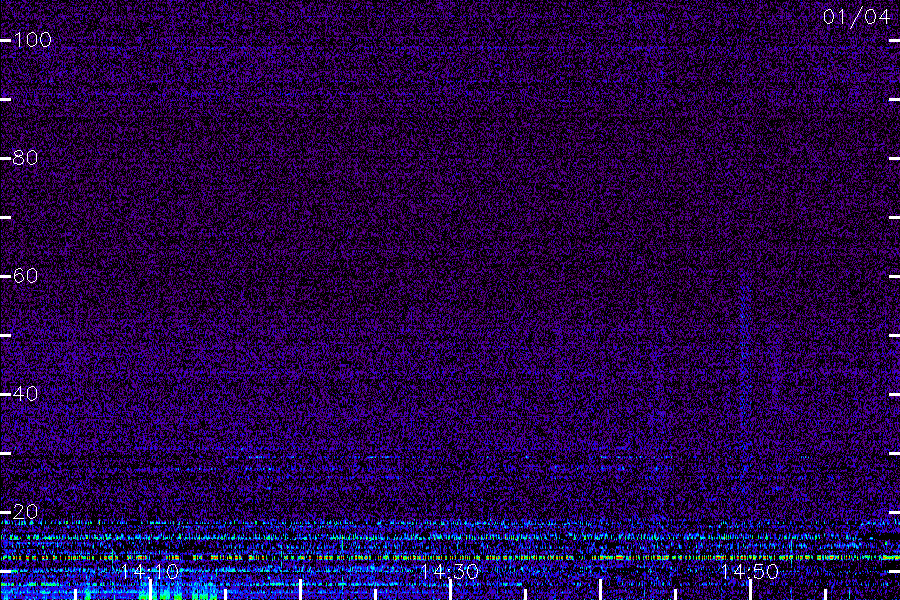Click the 01/04 date stamp
The image size is (900, 600).
[856, 17]
